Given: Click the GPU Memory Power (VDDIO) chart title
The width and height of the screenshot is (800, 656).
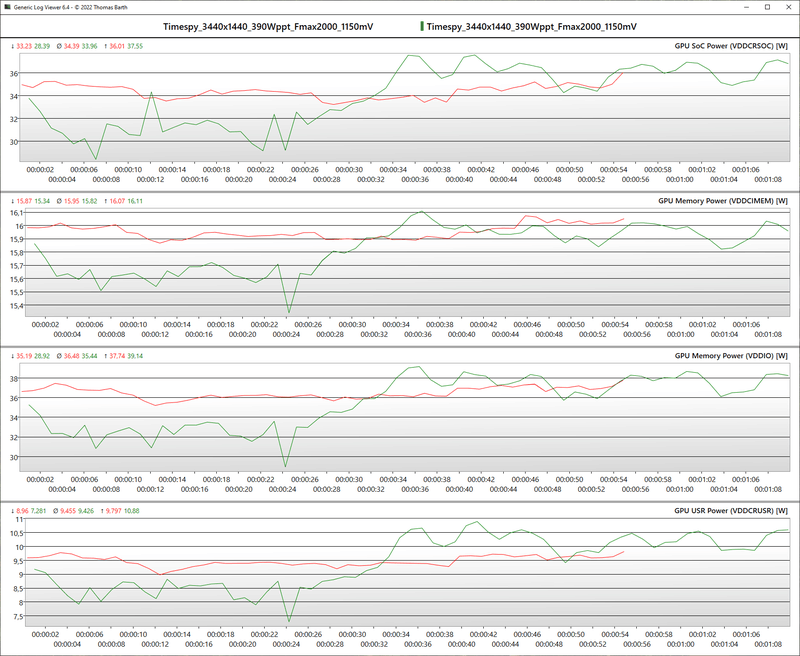Looking at the screenshot, I should pyautogui.click(x=731, y=356).
